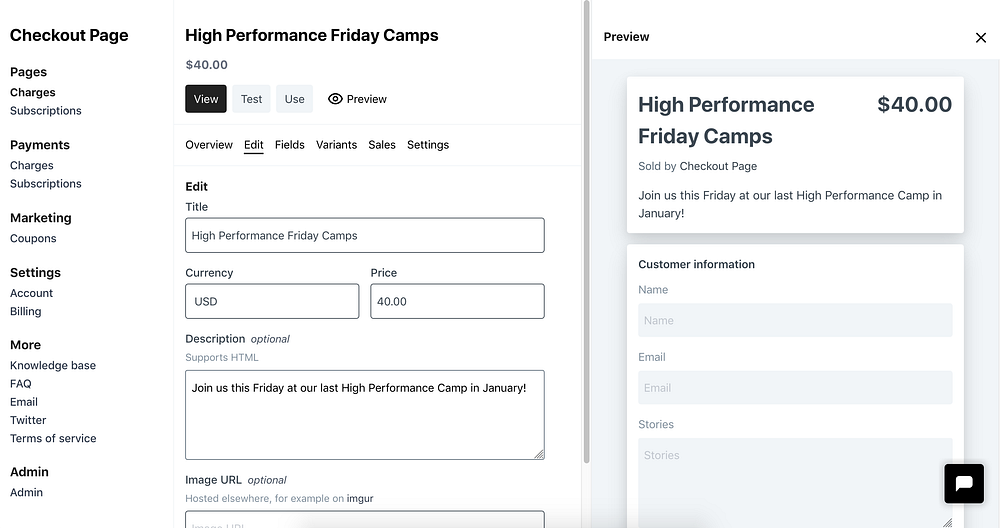1000x528 pixels.
Task: Close the Preview panel
Action: (x=980, y=38)
